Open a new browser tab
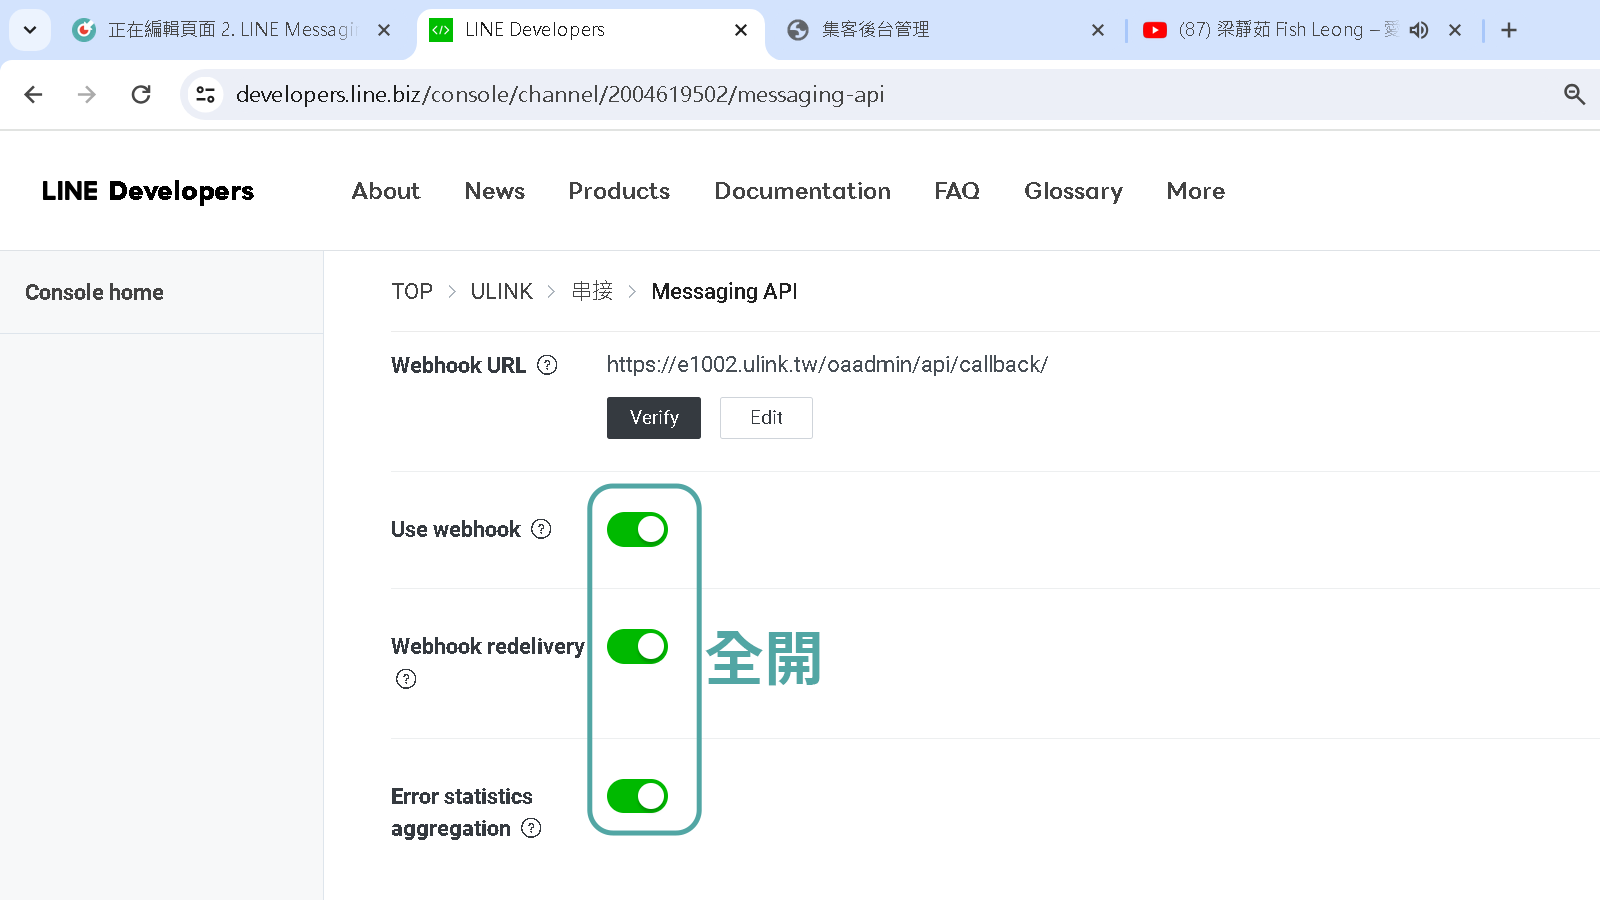Image resolution: width=1600 pixels, height=900 pixels. (1509, 30)
